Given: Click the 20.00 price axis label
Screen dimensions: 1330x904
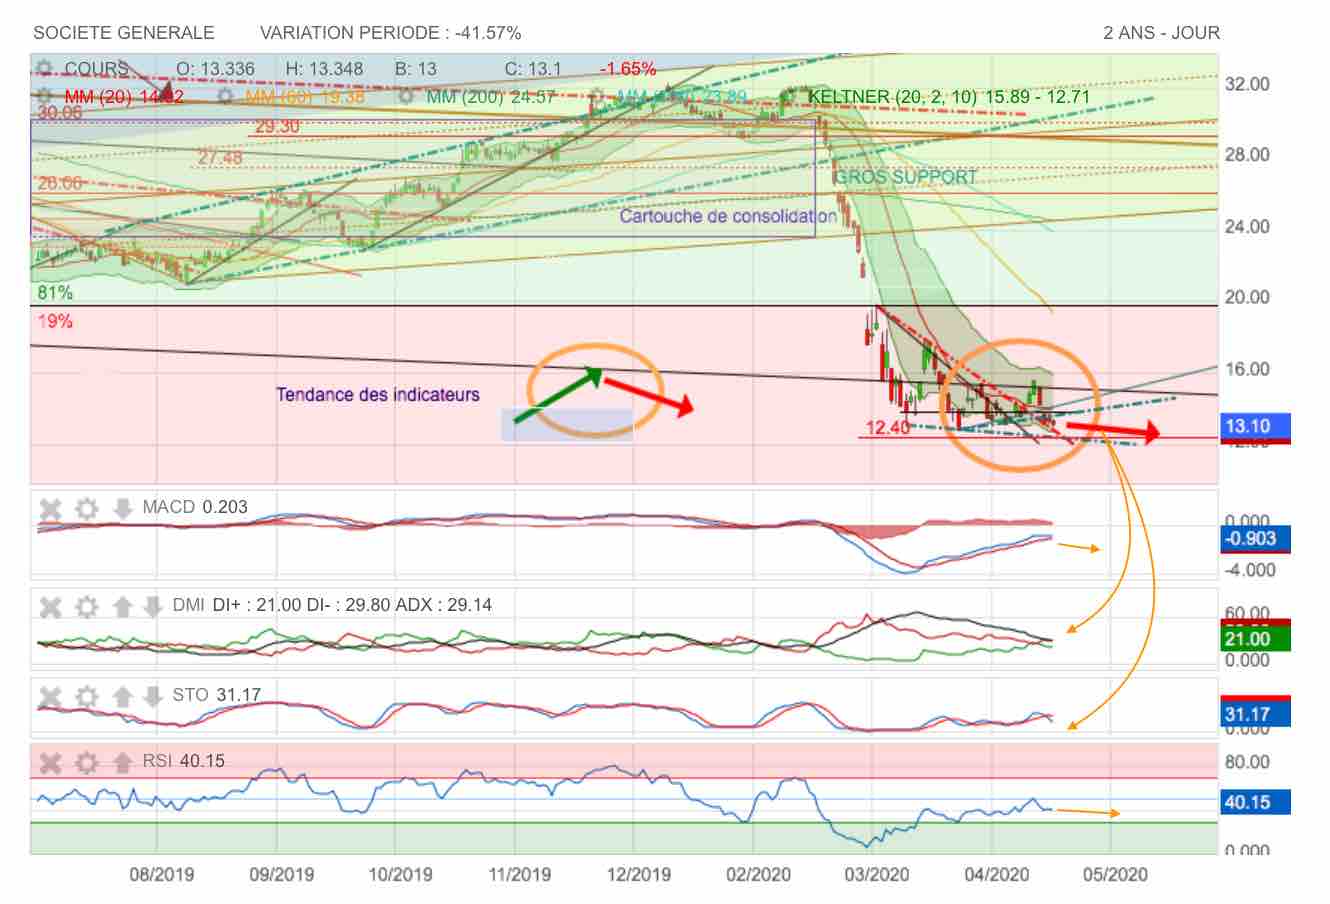Looking at the screenshot, I should pos(1247,297).
